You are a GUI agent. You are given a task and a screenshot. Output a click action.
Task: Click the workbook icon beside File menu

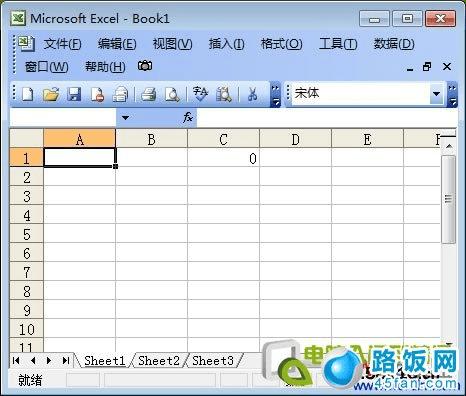[26, 43]
